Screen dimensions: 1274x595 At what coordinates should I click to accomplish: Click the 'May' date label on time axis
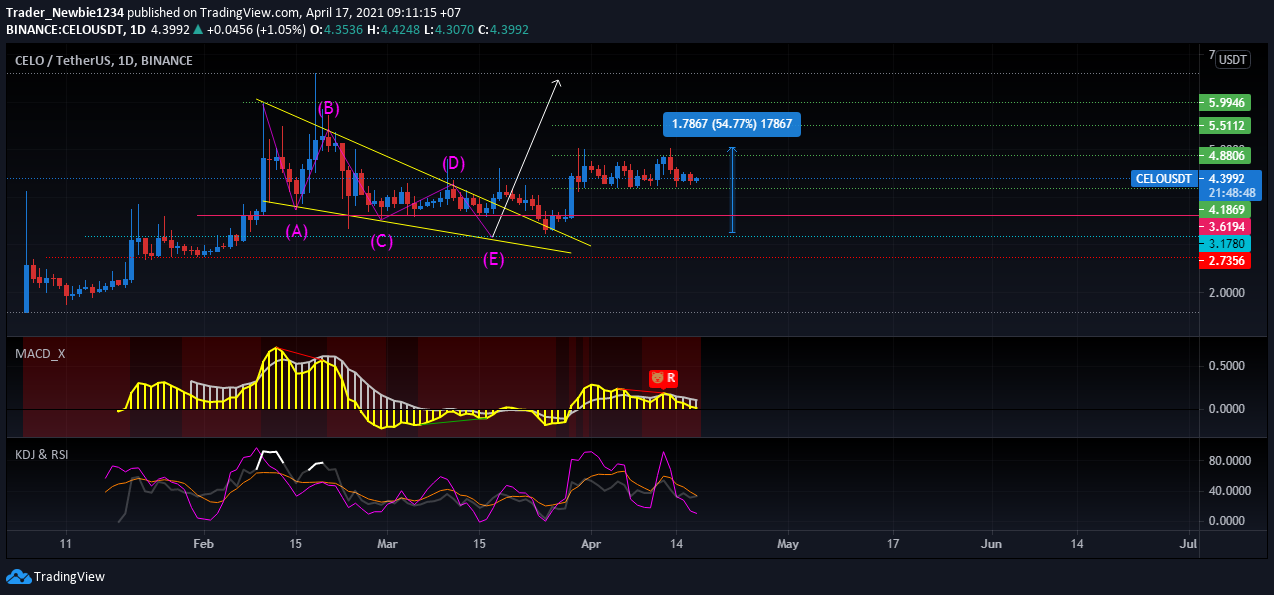788,544
